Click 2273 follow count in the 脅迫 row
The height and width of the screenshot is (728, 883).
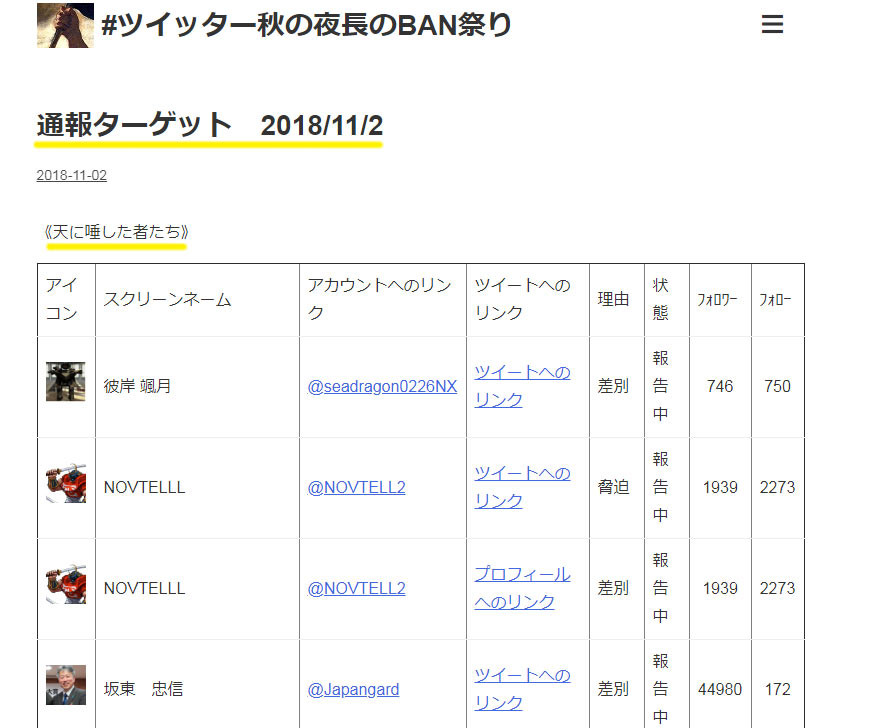click(777, 487)
